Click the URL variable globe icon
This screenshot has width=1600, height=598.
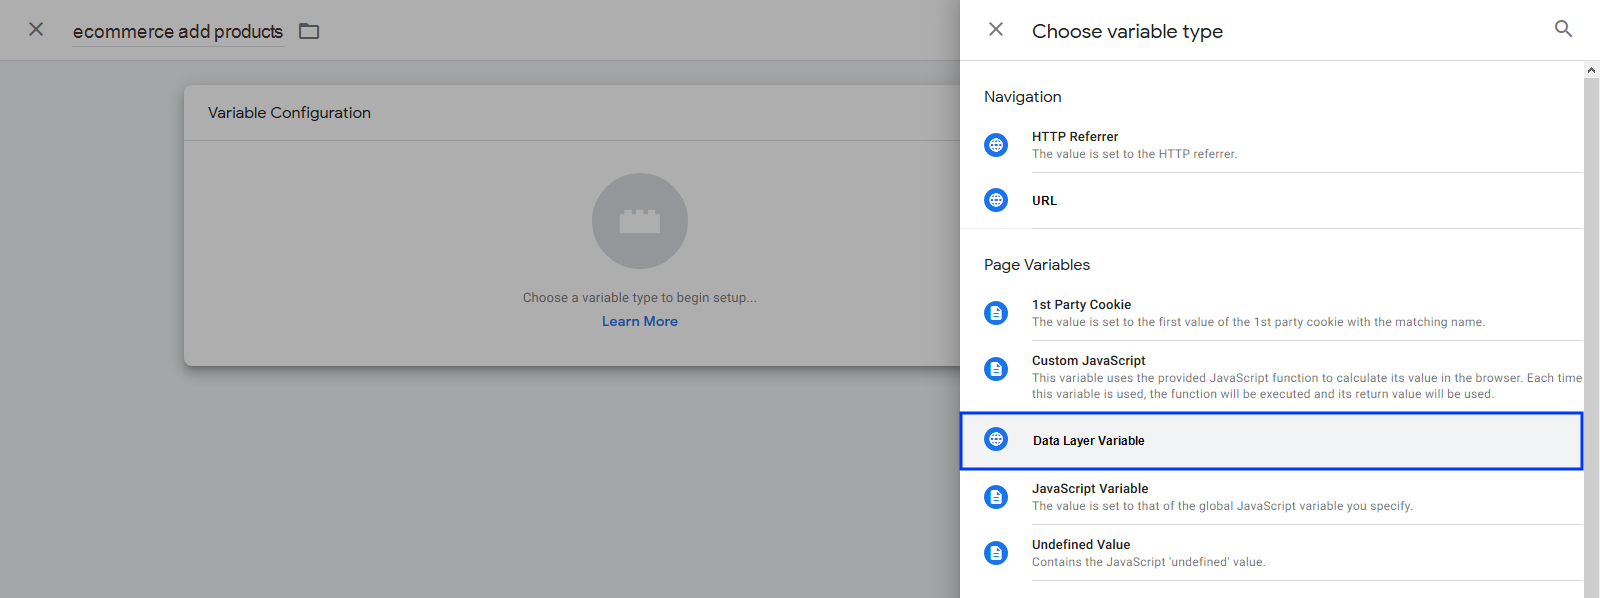[996, 200]
